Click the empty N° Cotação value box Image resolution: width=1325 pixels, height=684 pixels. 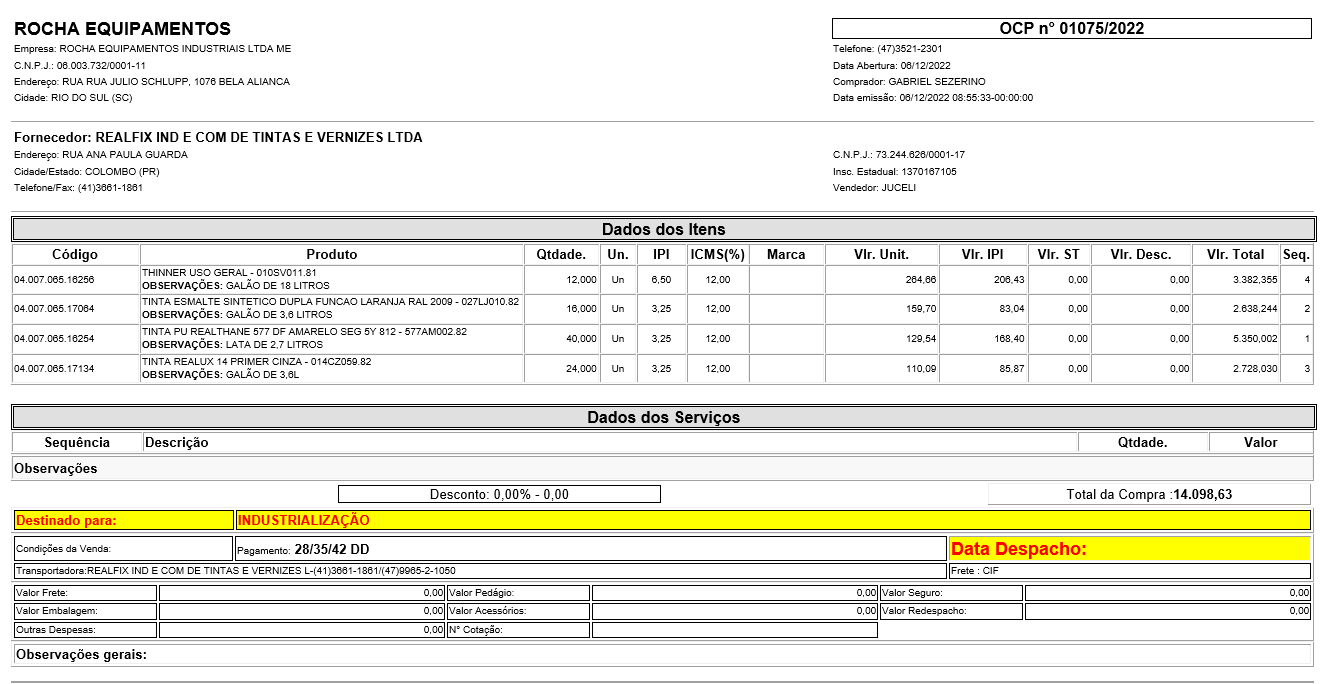734,630
